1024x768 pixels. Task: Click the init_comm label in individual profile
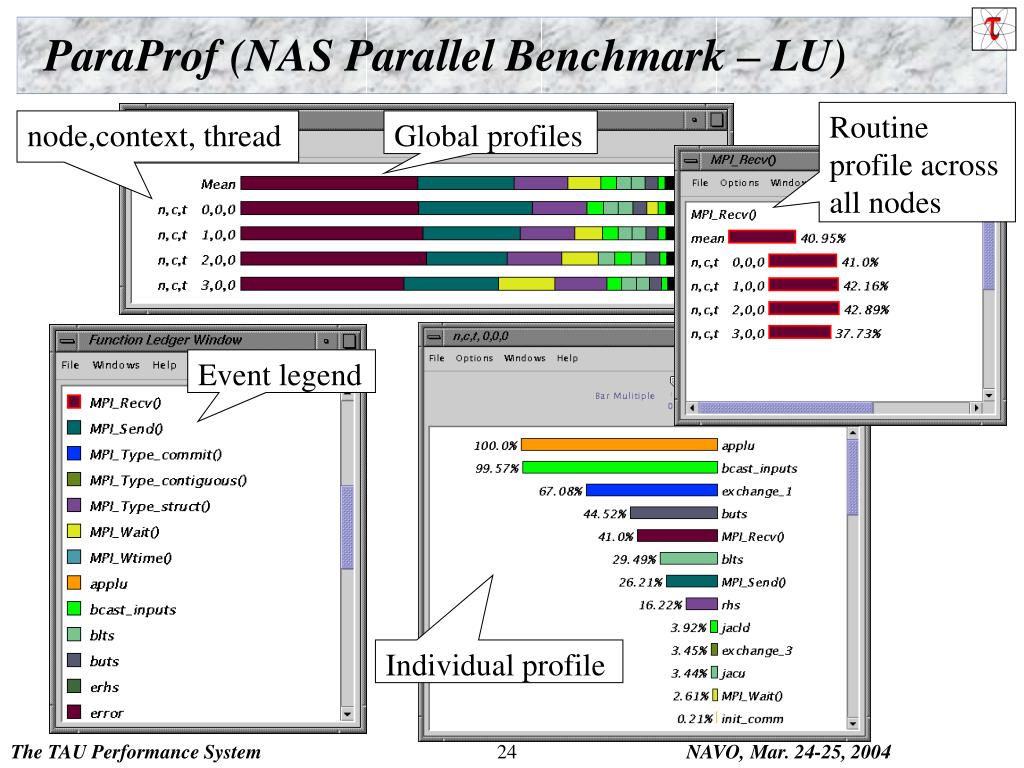click(x=752, y=718)
